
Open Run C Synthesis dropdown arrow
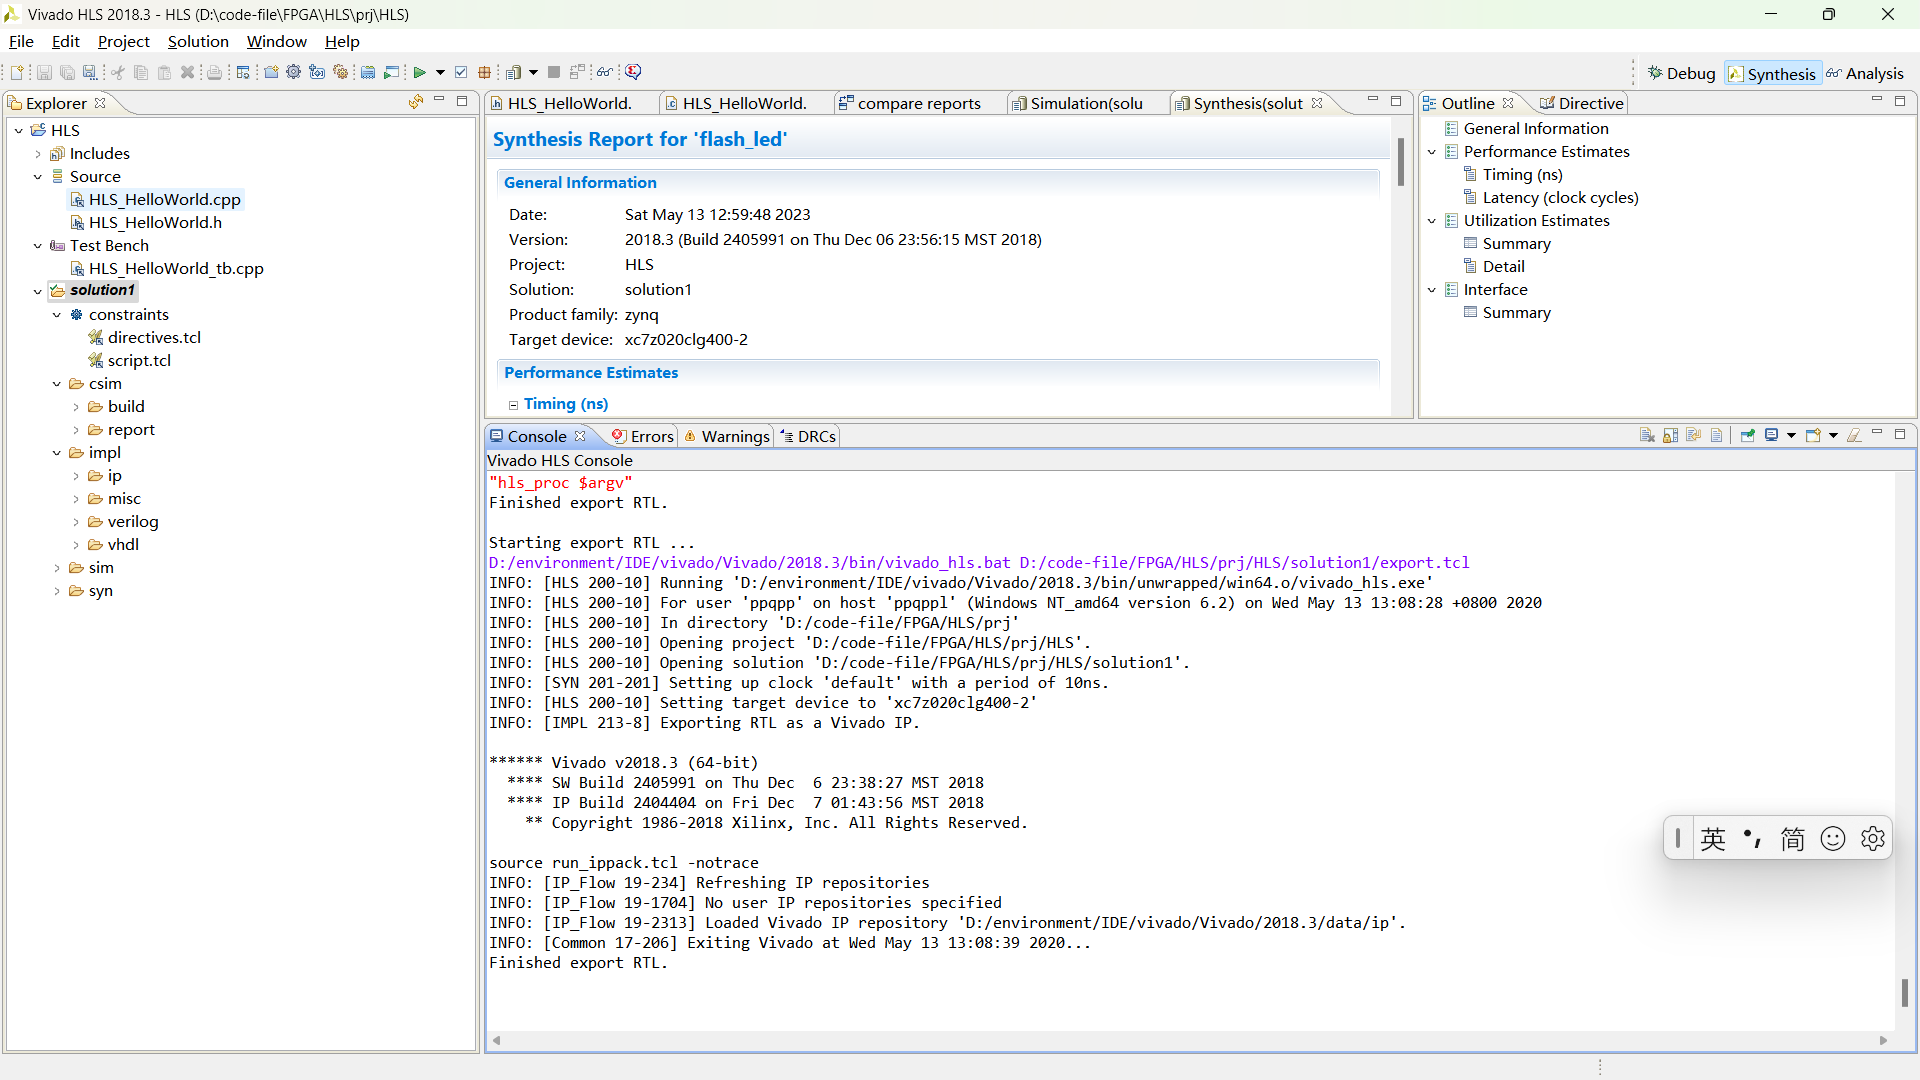(440, 72)
